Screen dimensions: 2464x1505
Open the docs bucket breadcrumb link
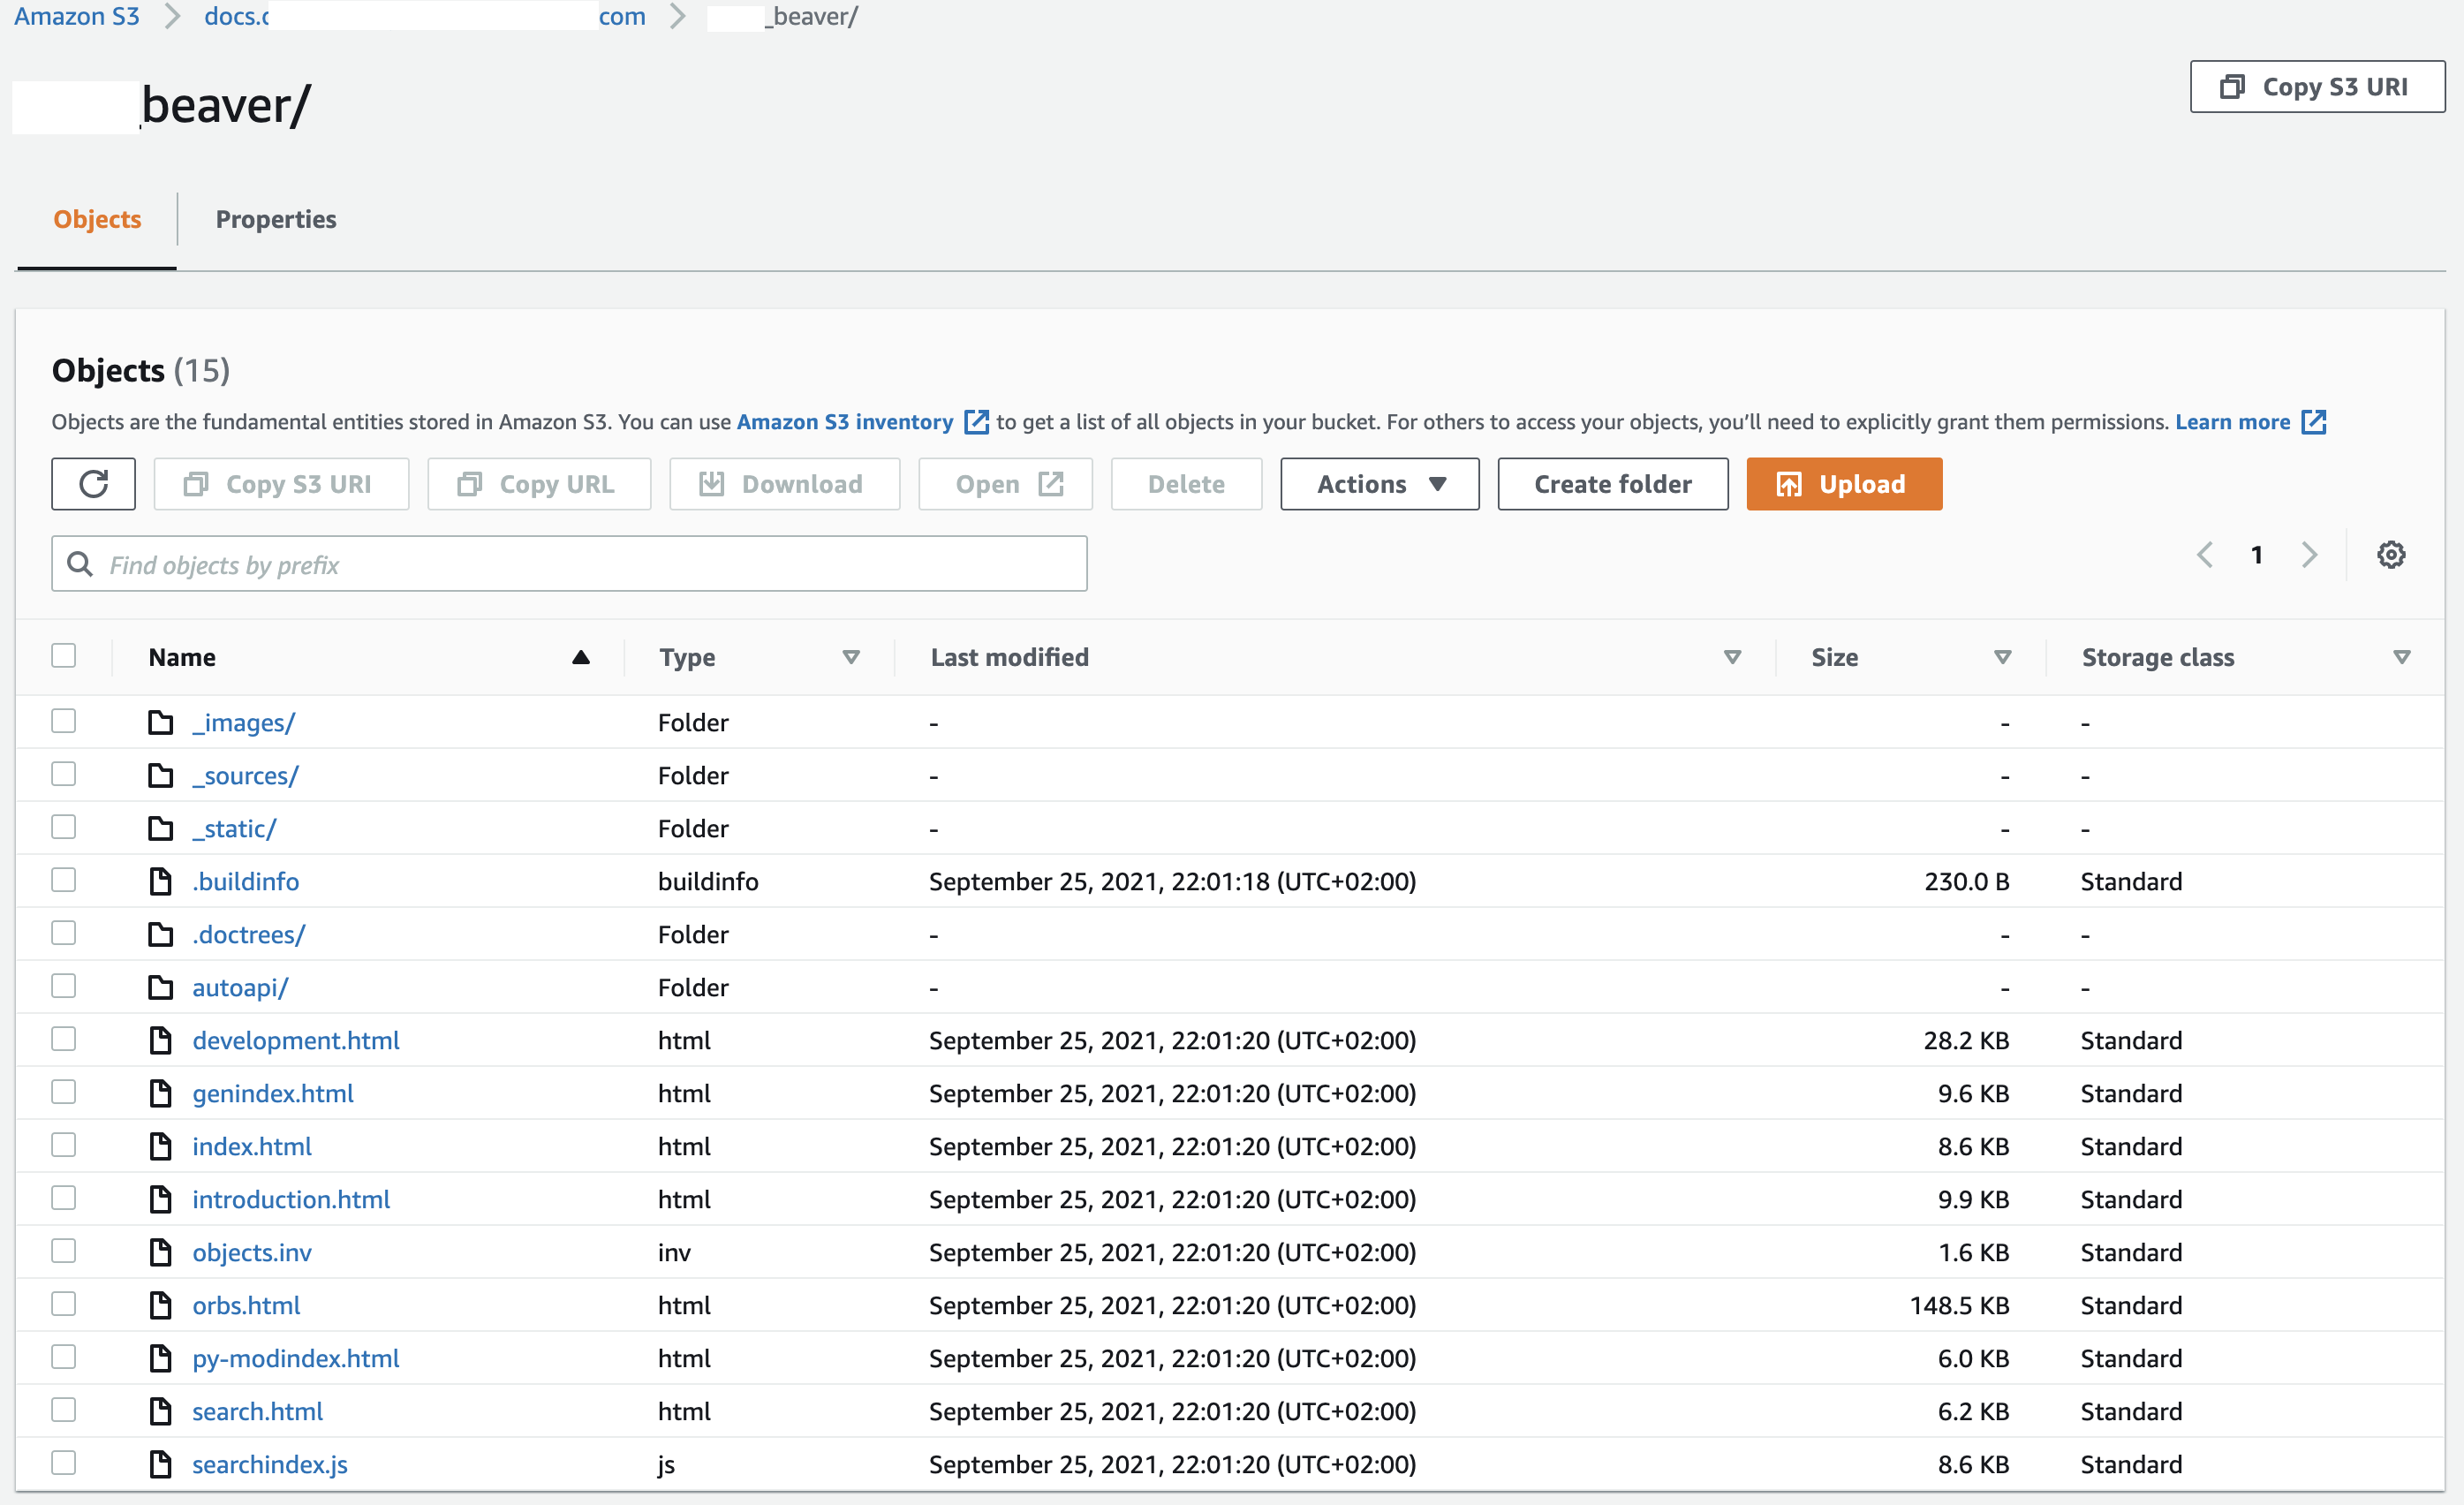coord(425,16)
